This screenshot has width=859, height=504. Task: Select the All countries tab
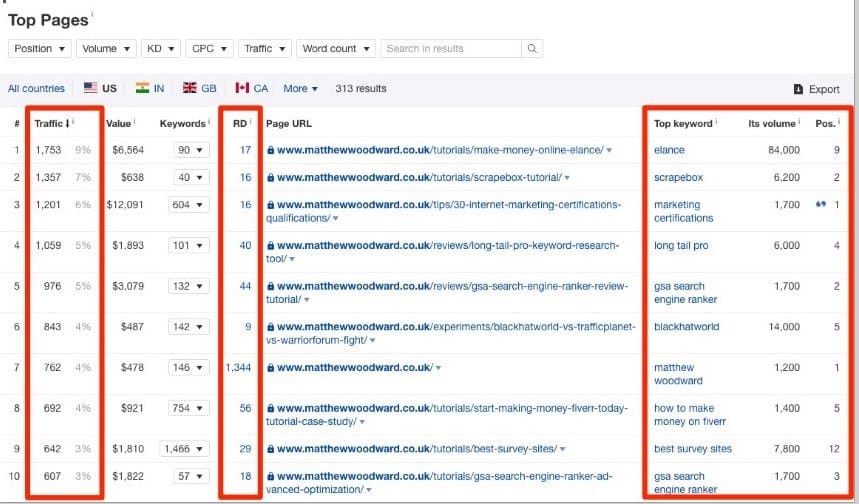pyautogui.click(x=36, y=88)
